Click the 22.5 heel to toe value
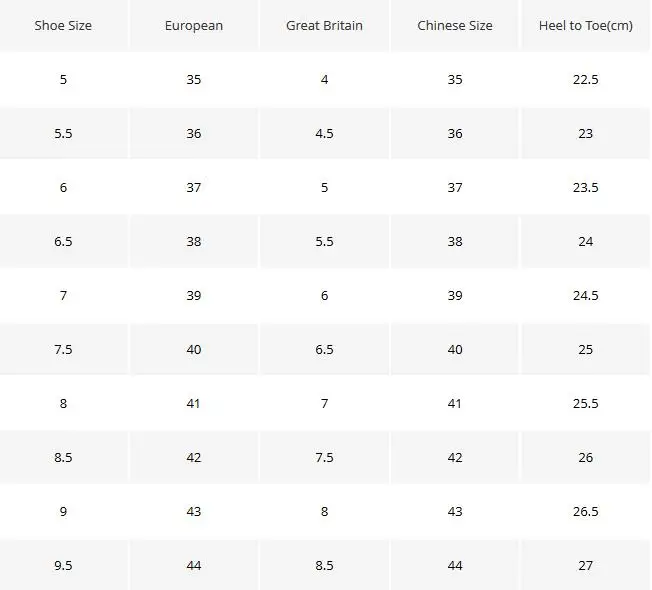652x590 pixels. [585, 79]
